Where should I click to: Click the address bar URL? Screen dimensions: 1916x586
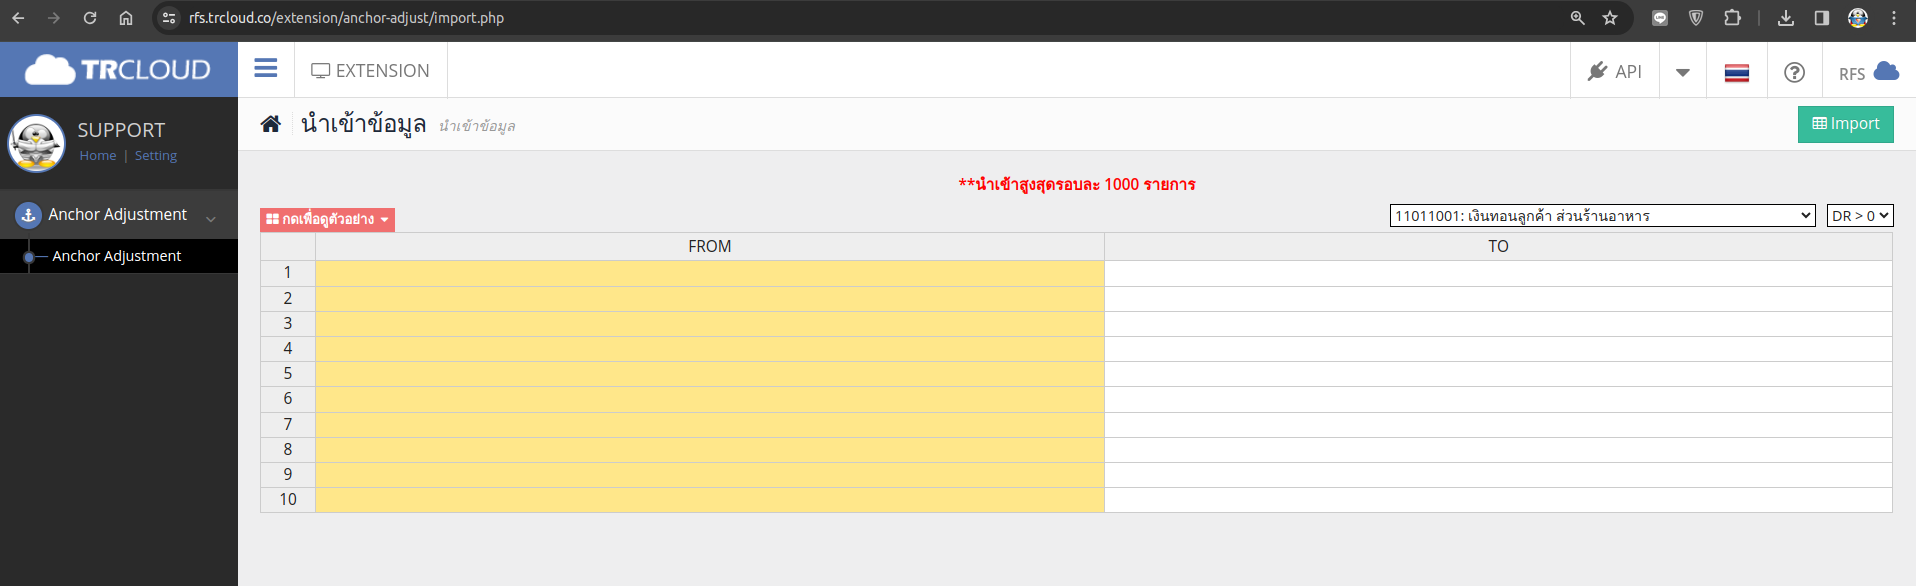(x=346, y=18)
